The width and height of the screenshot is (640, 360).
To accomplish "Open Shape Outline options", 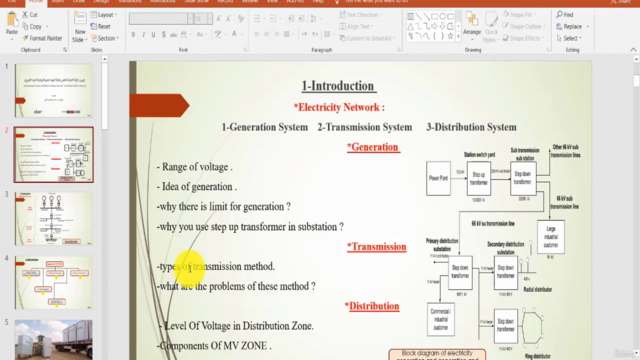I will coord(524,26).
